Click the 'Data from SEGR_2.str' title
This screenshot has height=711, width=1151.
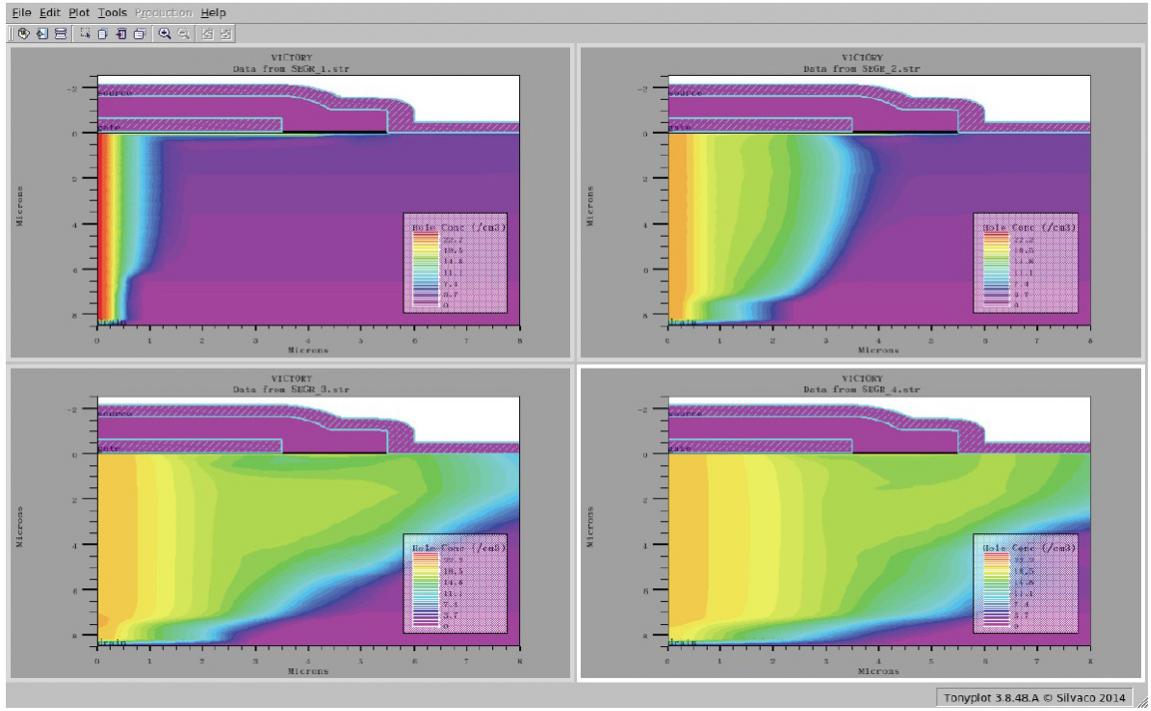tap(861, 69)
